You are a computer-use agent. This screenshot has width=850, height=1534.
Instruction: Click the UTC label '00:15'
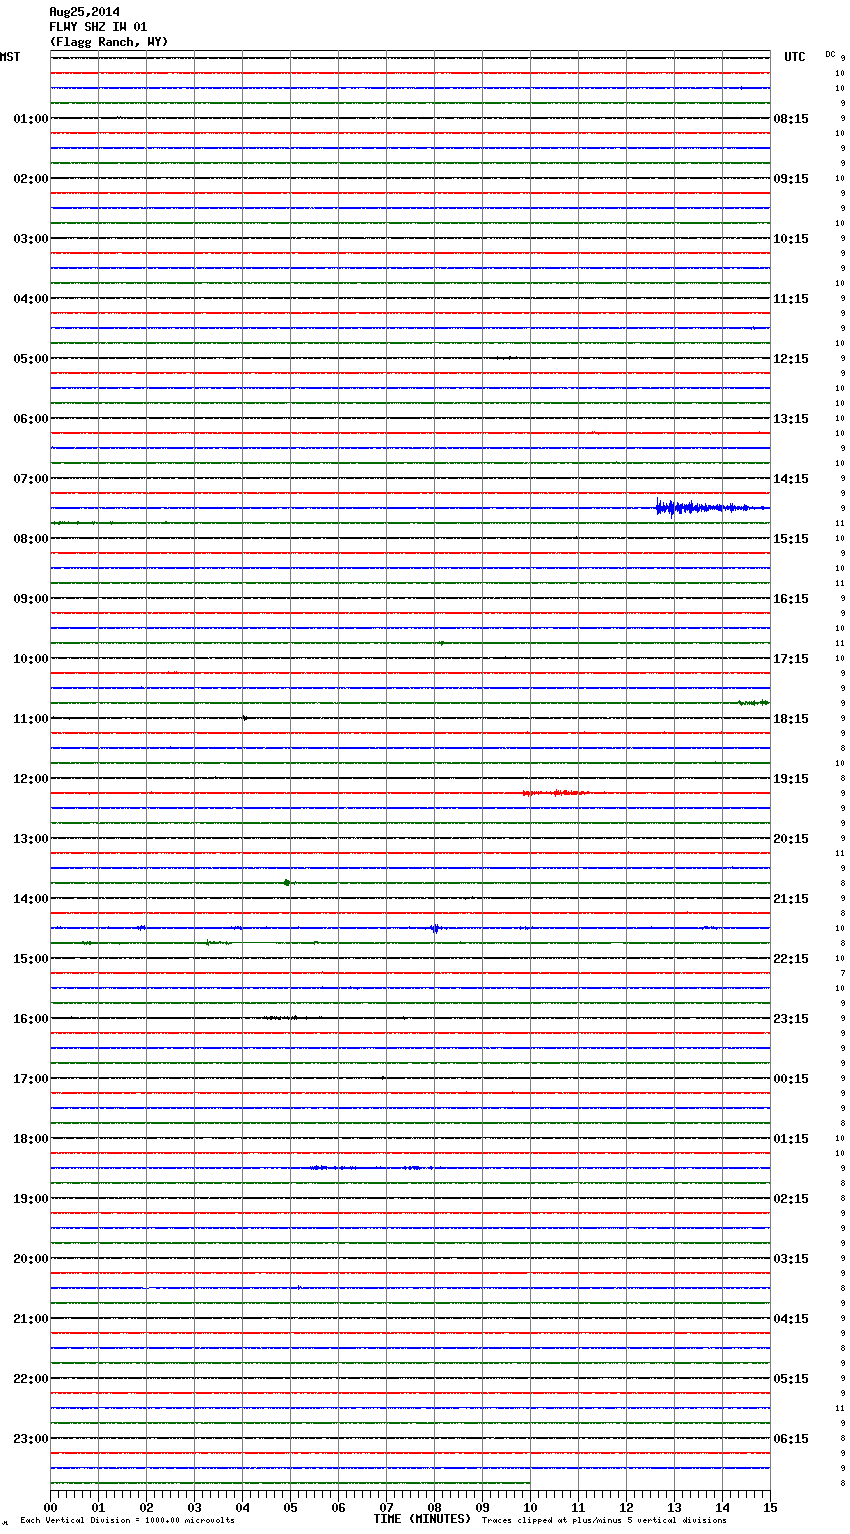click(x=791, y=1079)
